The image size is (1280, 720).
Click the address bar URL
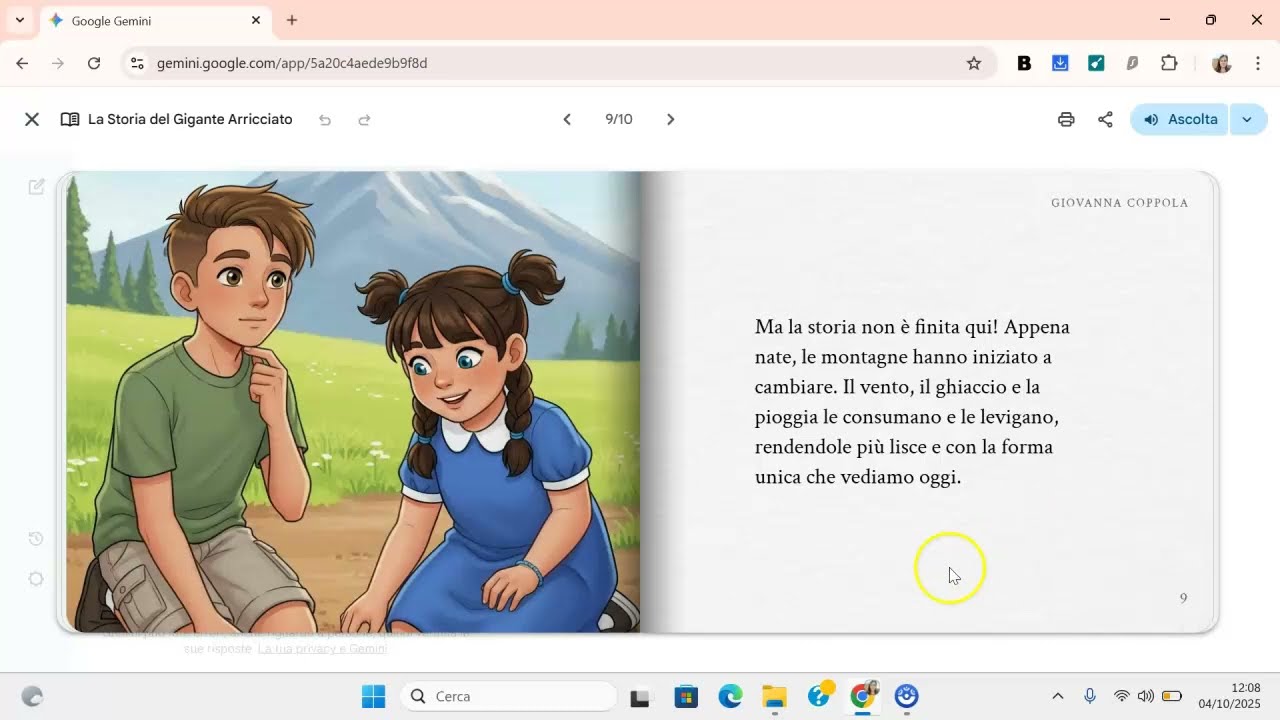point(292,63)
